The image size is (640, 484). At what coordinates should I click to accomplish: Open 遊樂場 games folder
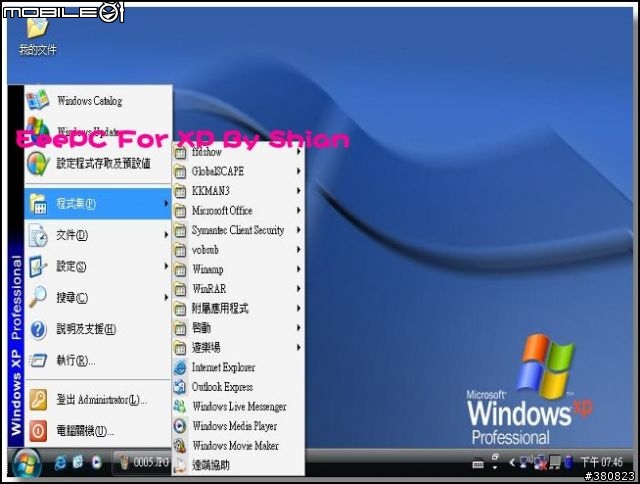click(x=238, y=348)
